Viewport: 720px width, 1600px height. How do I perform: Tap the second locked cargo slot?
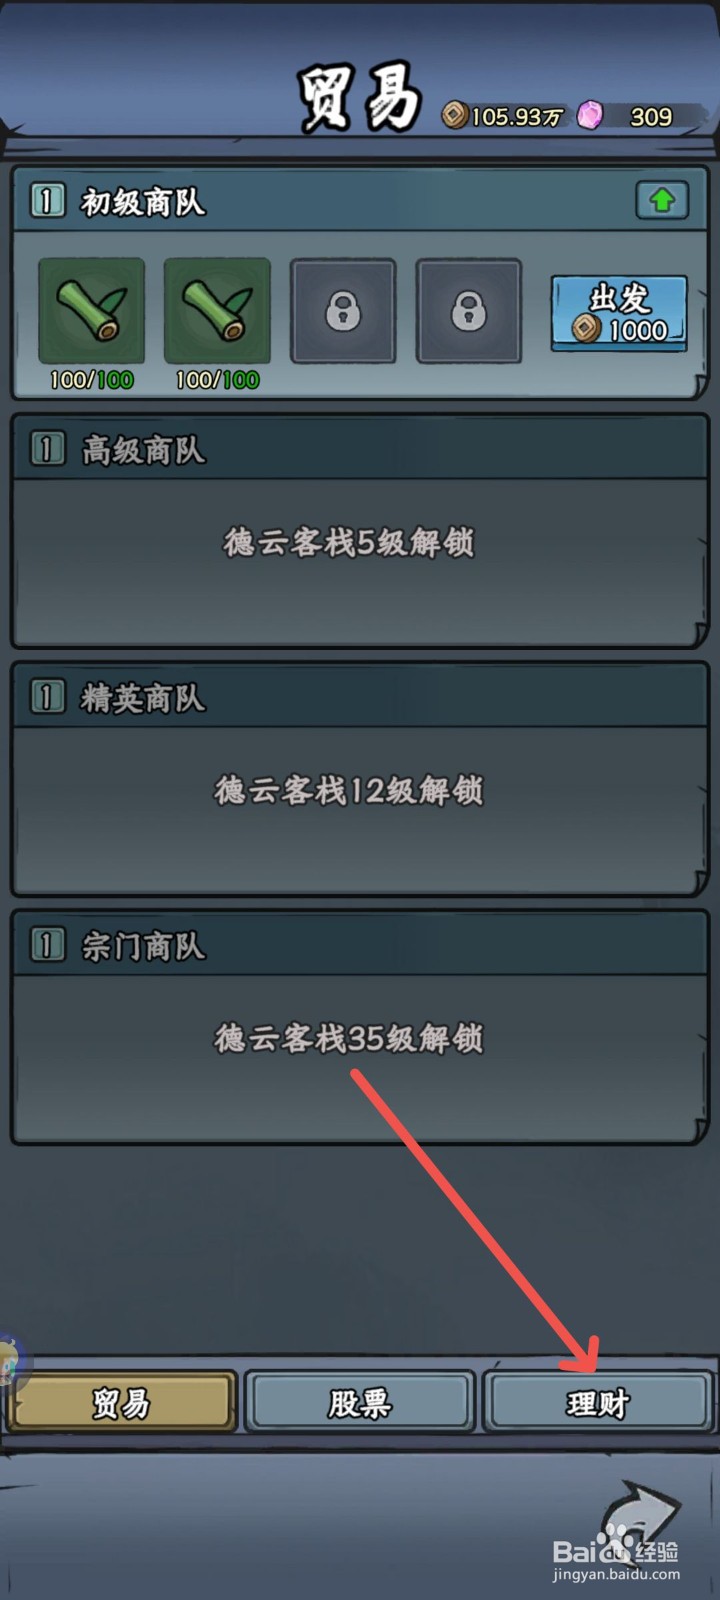(469, 311)
